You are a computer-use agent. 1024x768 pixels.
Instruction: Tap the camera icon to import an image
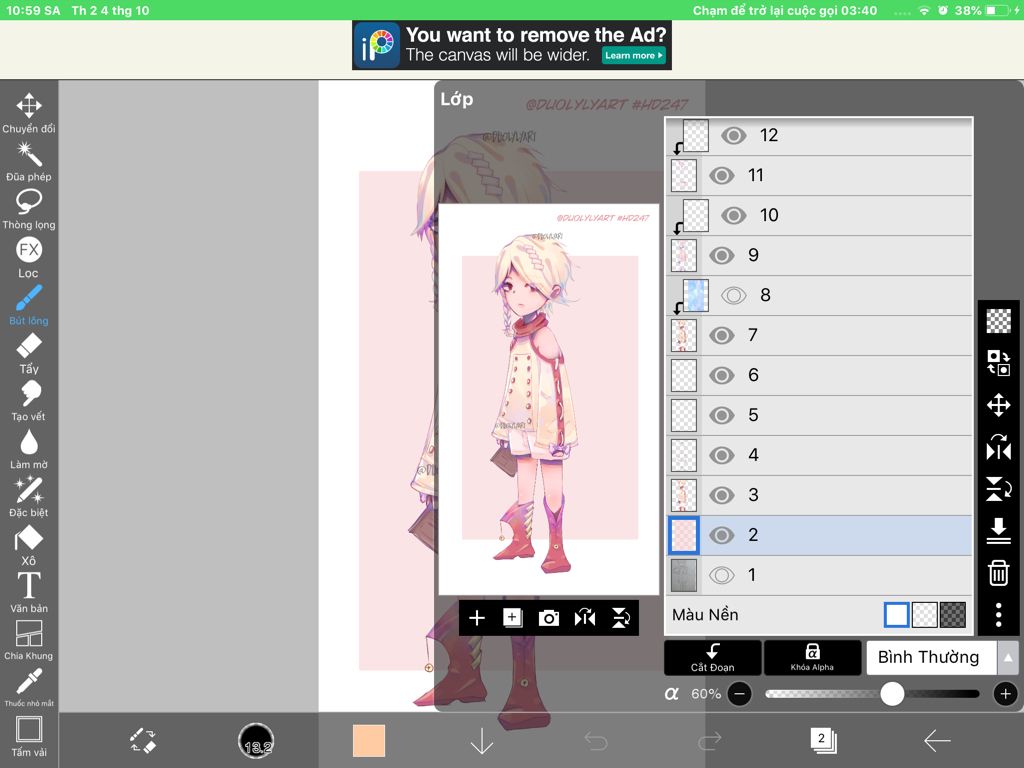[549, 618]
